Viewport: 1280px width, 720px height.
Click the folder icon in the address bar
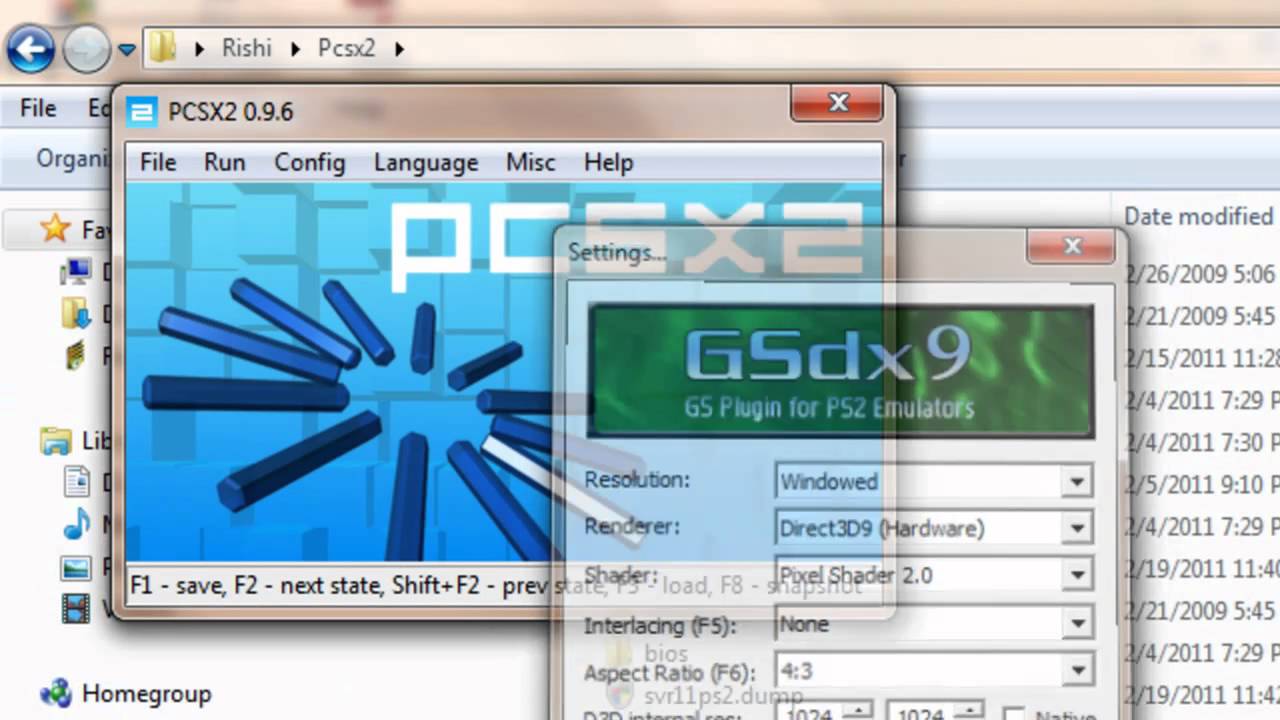[163, 47]
